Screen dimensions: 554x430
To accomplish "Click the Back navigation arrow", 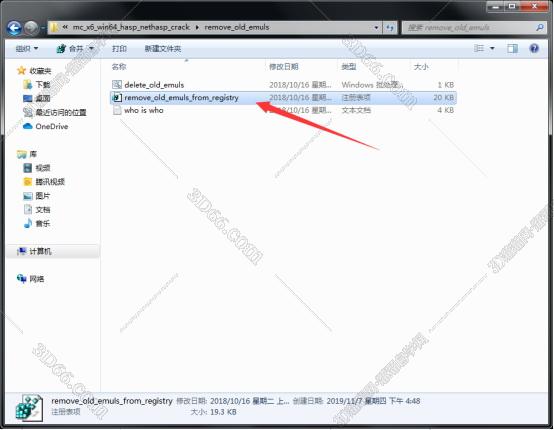I will 15,28.
